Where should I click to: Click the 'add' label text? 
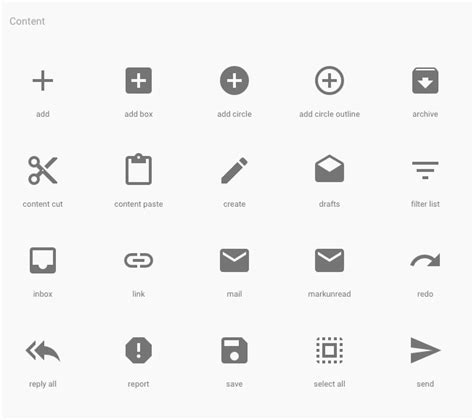point(43,114)
